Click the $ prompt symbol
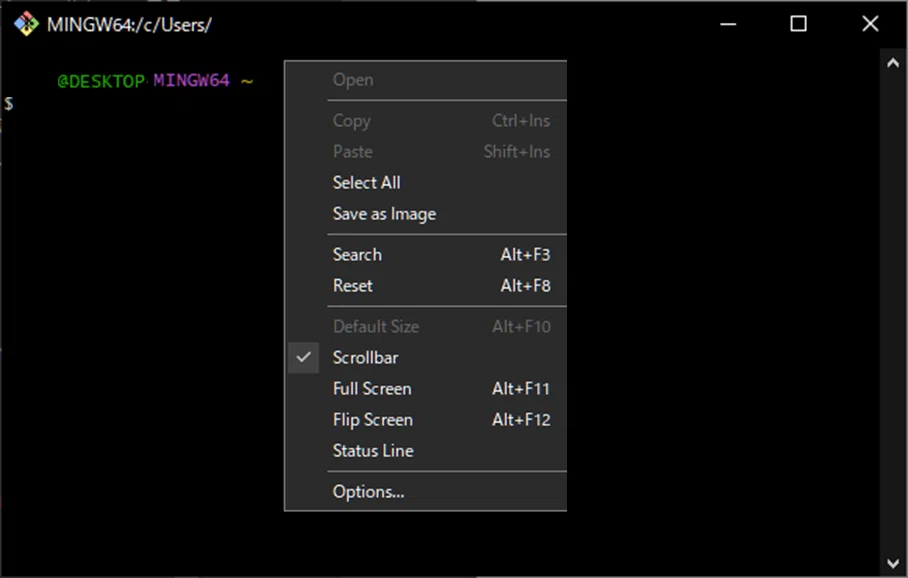This screenshot has height=578, width=908. (x=8, y=104)
